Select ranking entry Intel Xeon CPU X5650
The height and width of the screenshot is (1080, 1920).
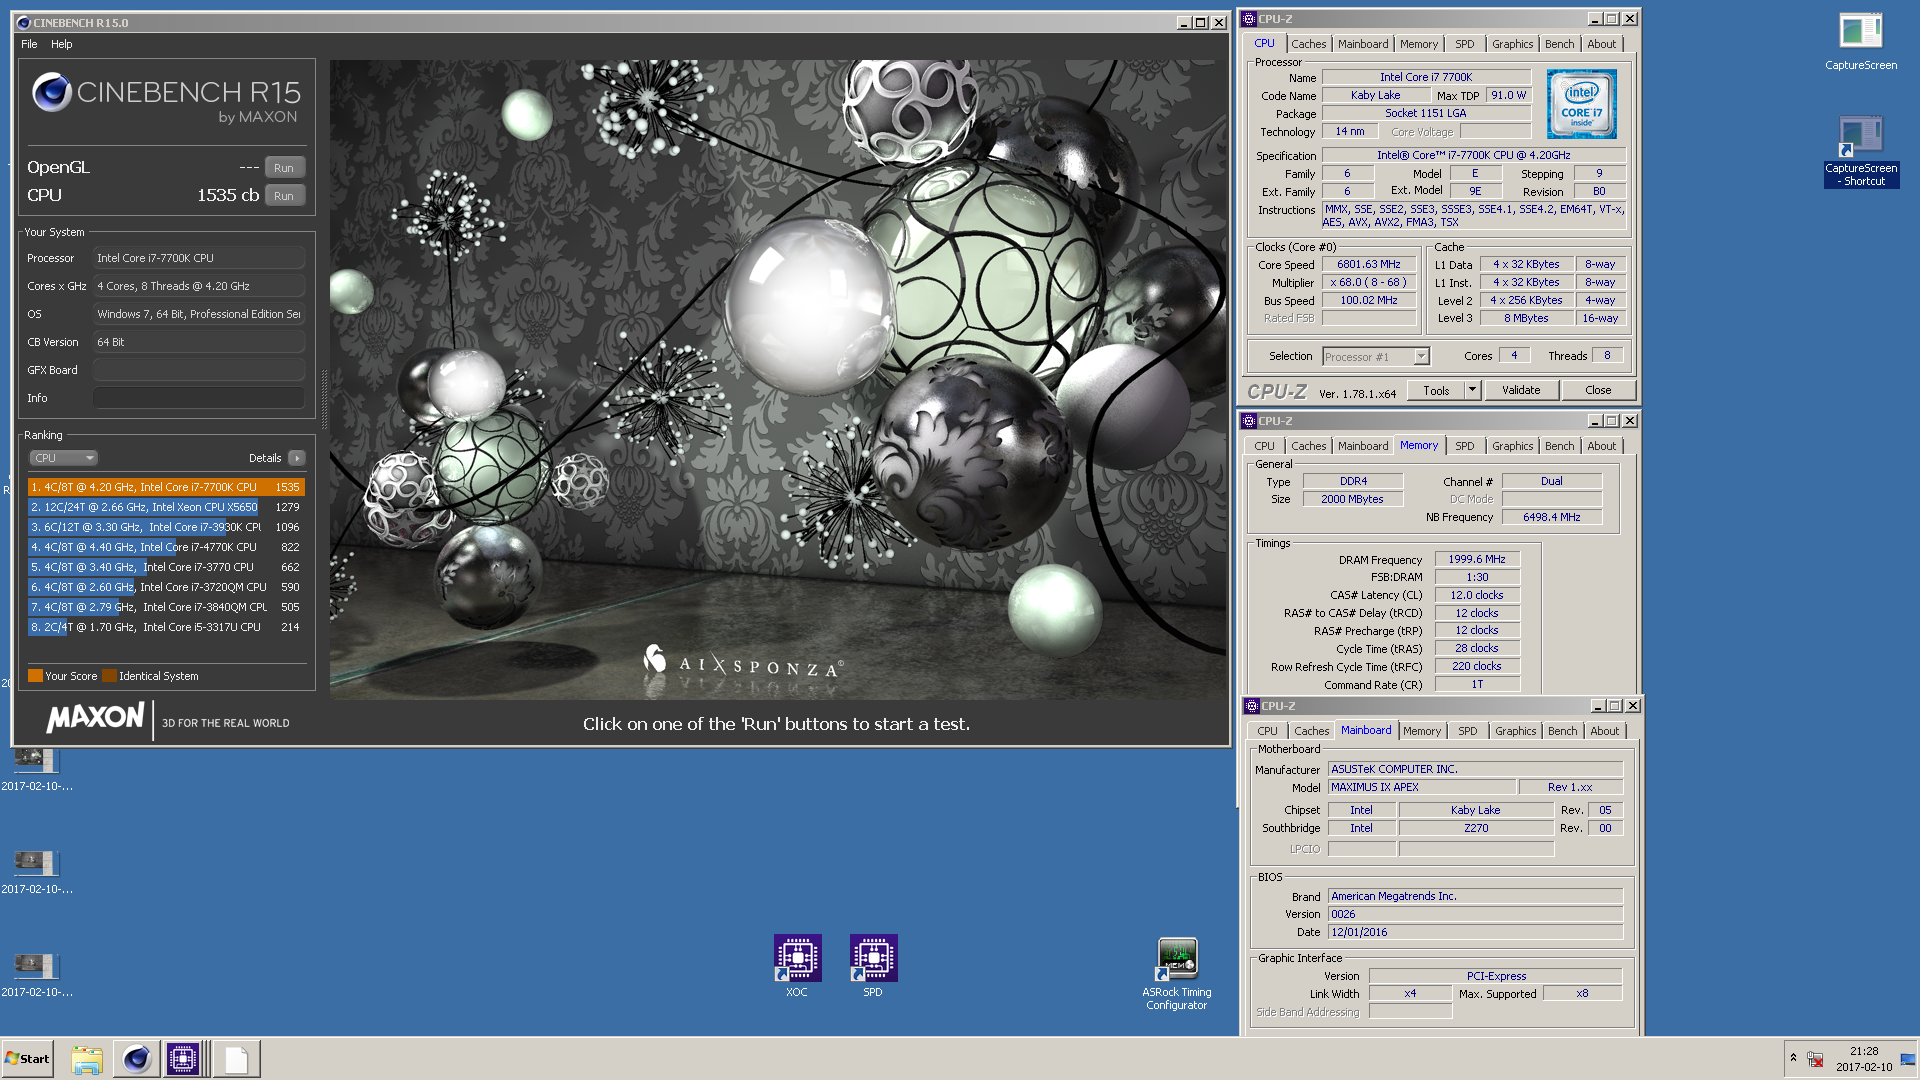coord(166,507)
